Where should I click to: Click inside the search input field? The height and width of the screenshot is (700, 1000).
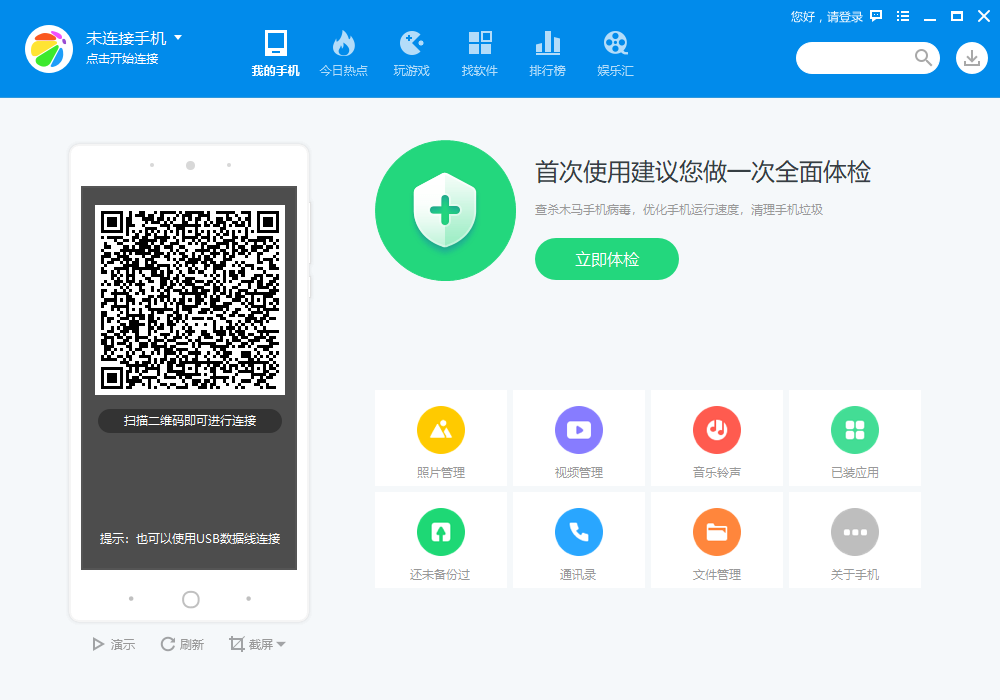tap(860, 58)
